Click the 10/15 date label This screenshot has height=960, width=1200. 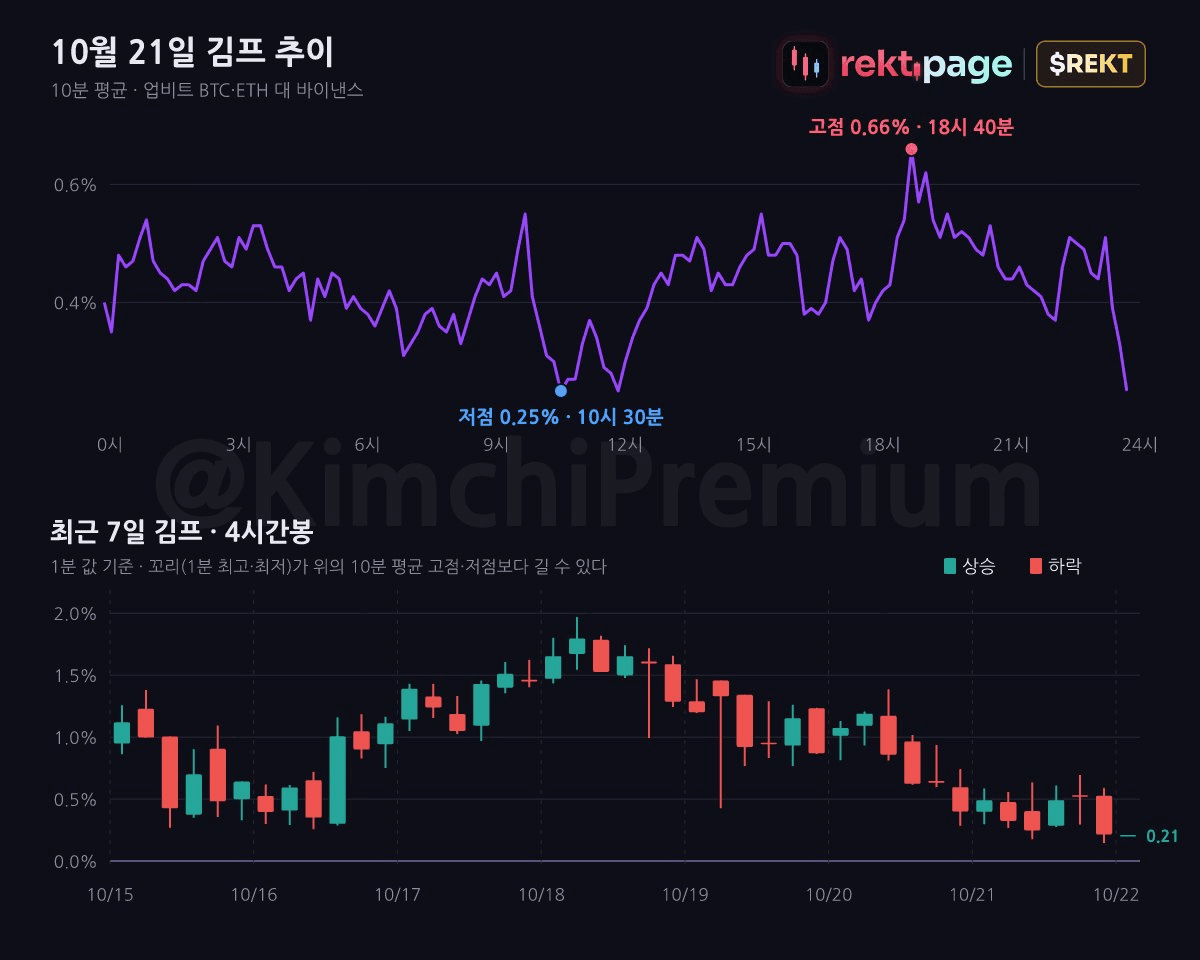110,893
